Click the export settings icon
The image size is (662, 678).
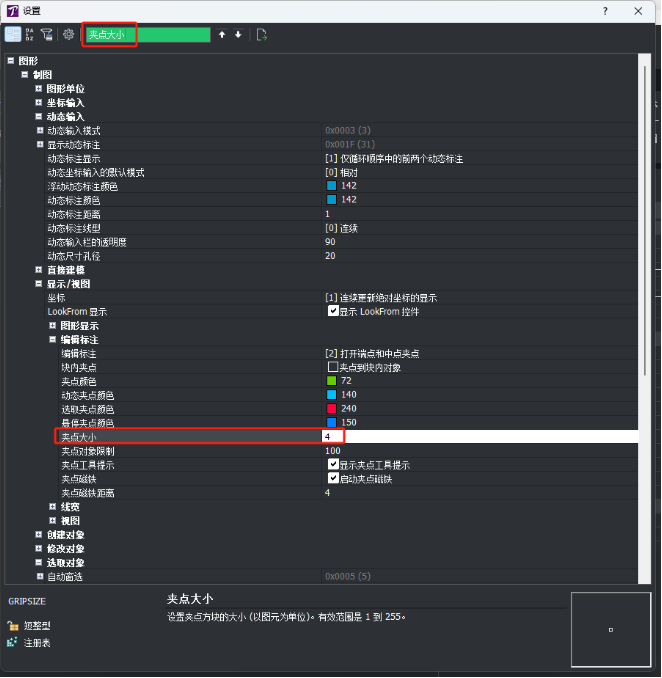point(262,35)
